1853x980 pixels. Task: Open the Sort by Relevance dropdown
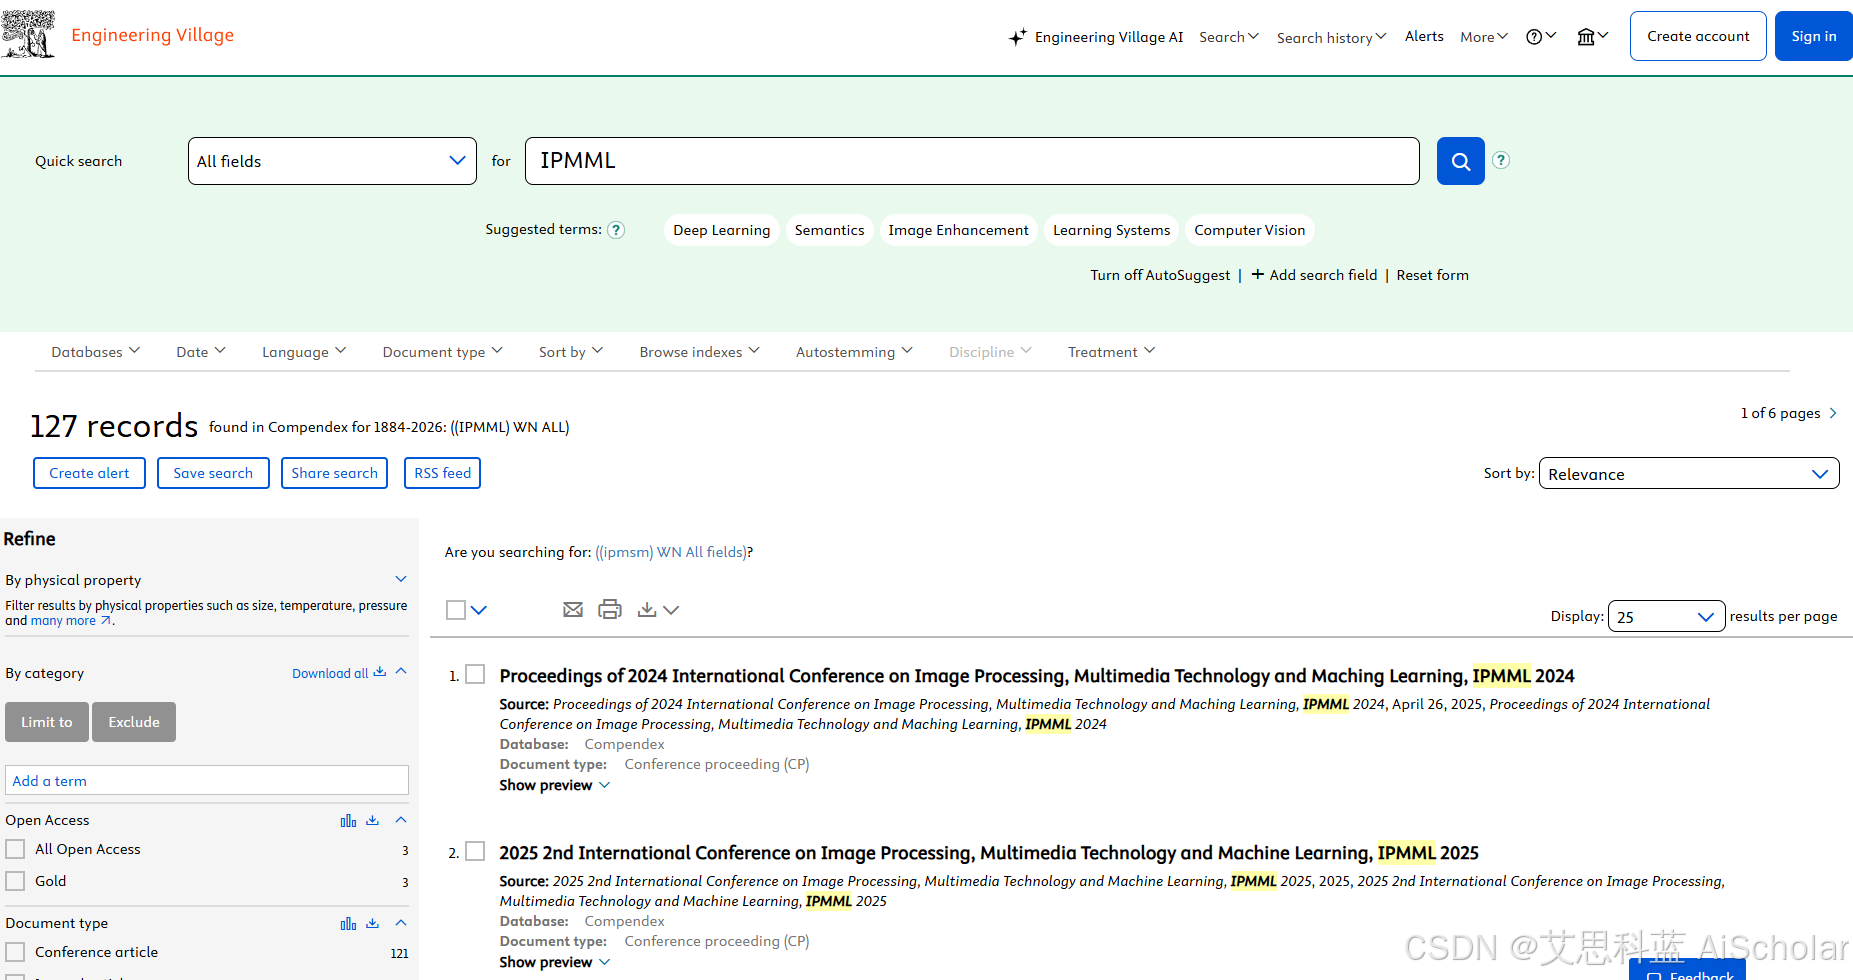(1689, 473)
